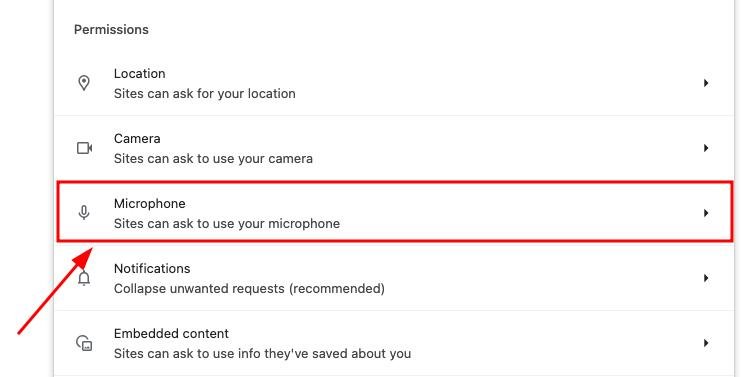Select the Microphone permission title
Image resolution: width=749 pixels, height=377 pixels.
[x=150, y=204]
